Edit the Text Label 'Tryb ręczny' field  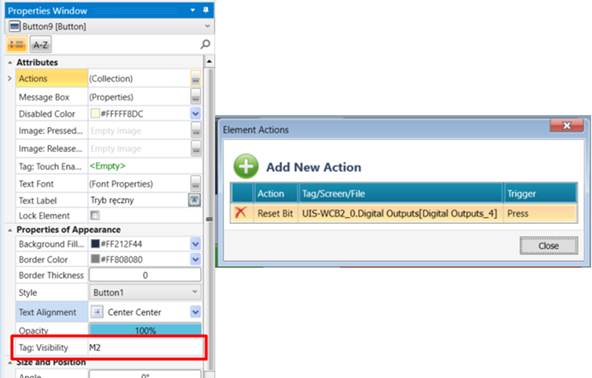tap(138, 200)
